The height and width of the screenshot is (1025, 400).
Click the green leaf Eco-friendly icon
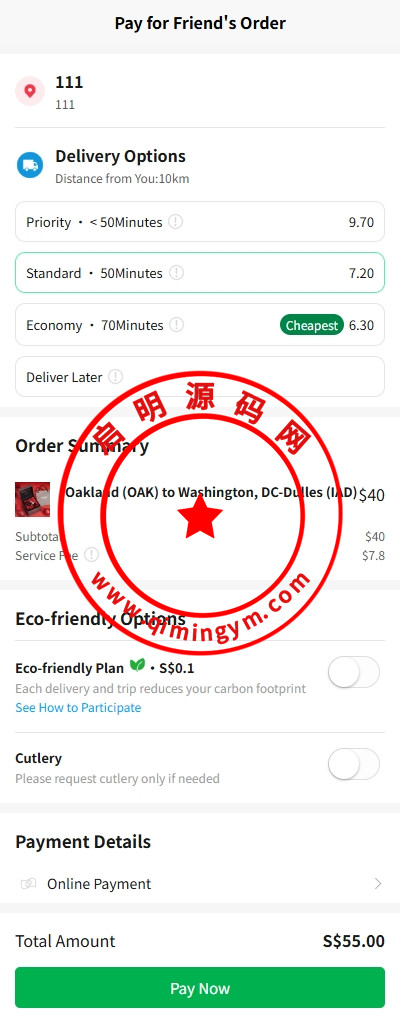point(137,666)
